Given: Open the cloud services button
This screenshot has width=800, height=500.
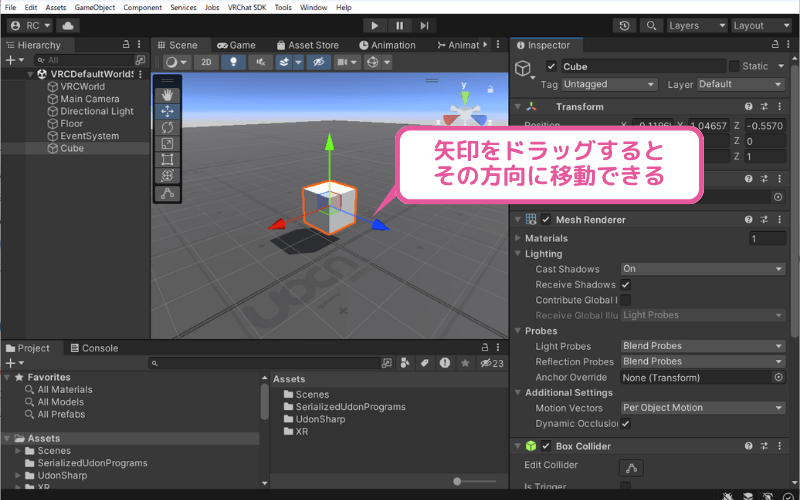Looking at the screenshot, I should coord(68,26).
